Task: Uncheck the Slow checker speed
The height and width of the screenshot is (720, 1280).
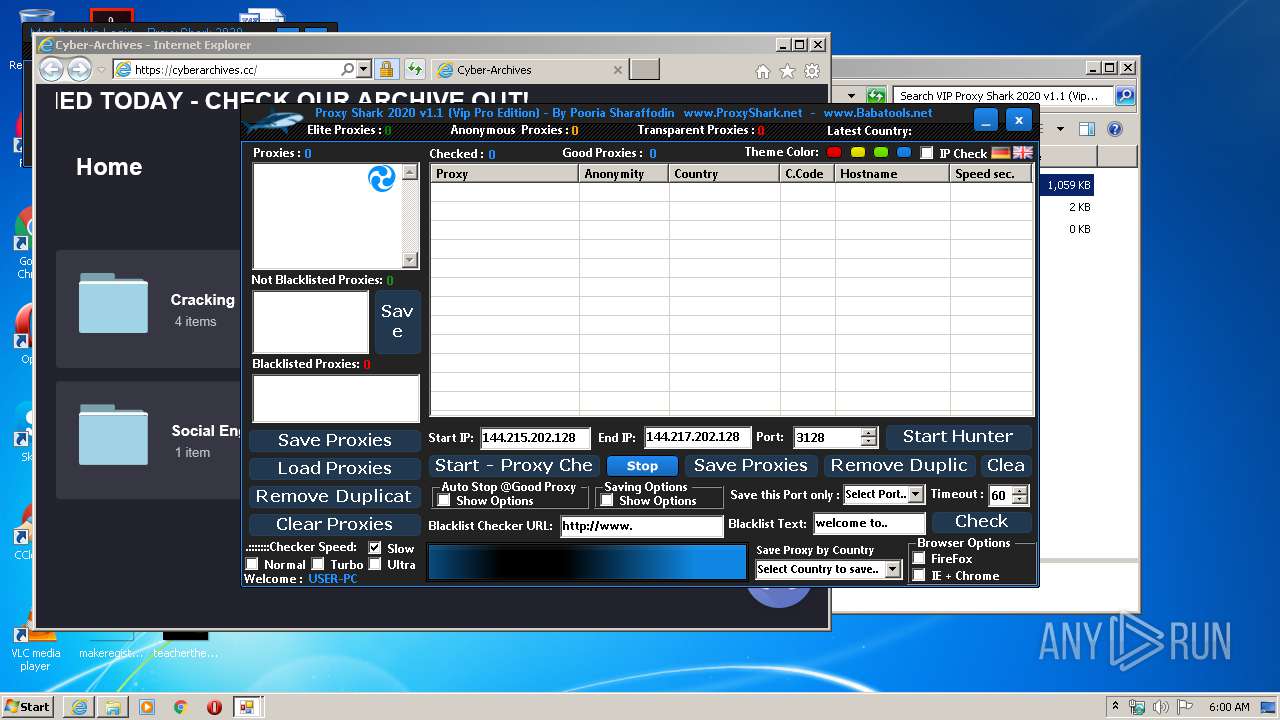Action: (x=375, y=548)
